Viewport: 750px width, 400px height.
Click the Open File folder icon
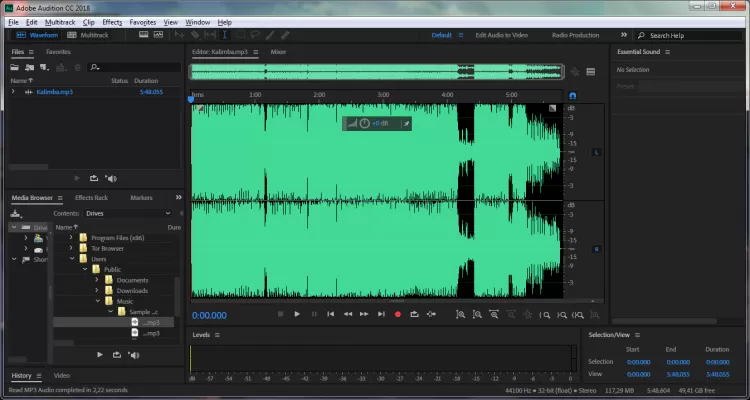(x=15, y=67)
